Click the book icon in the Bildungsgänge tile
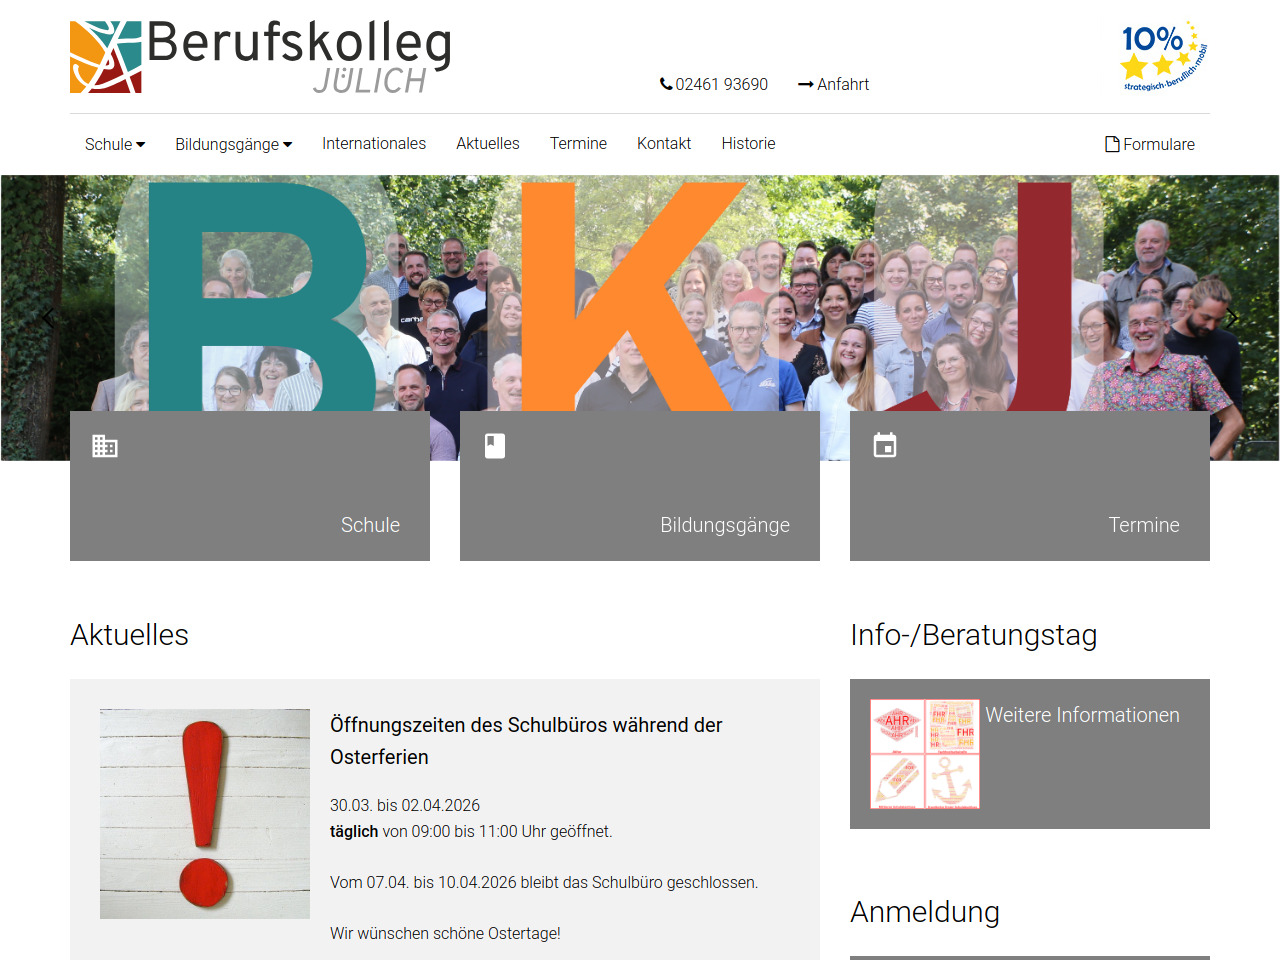 495,446
